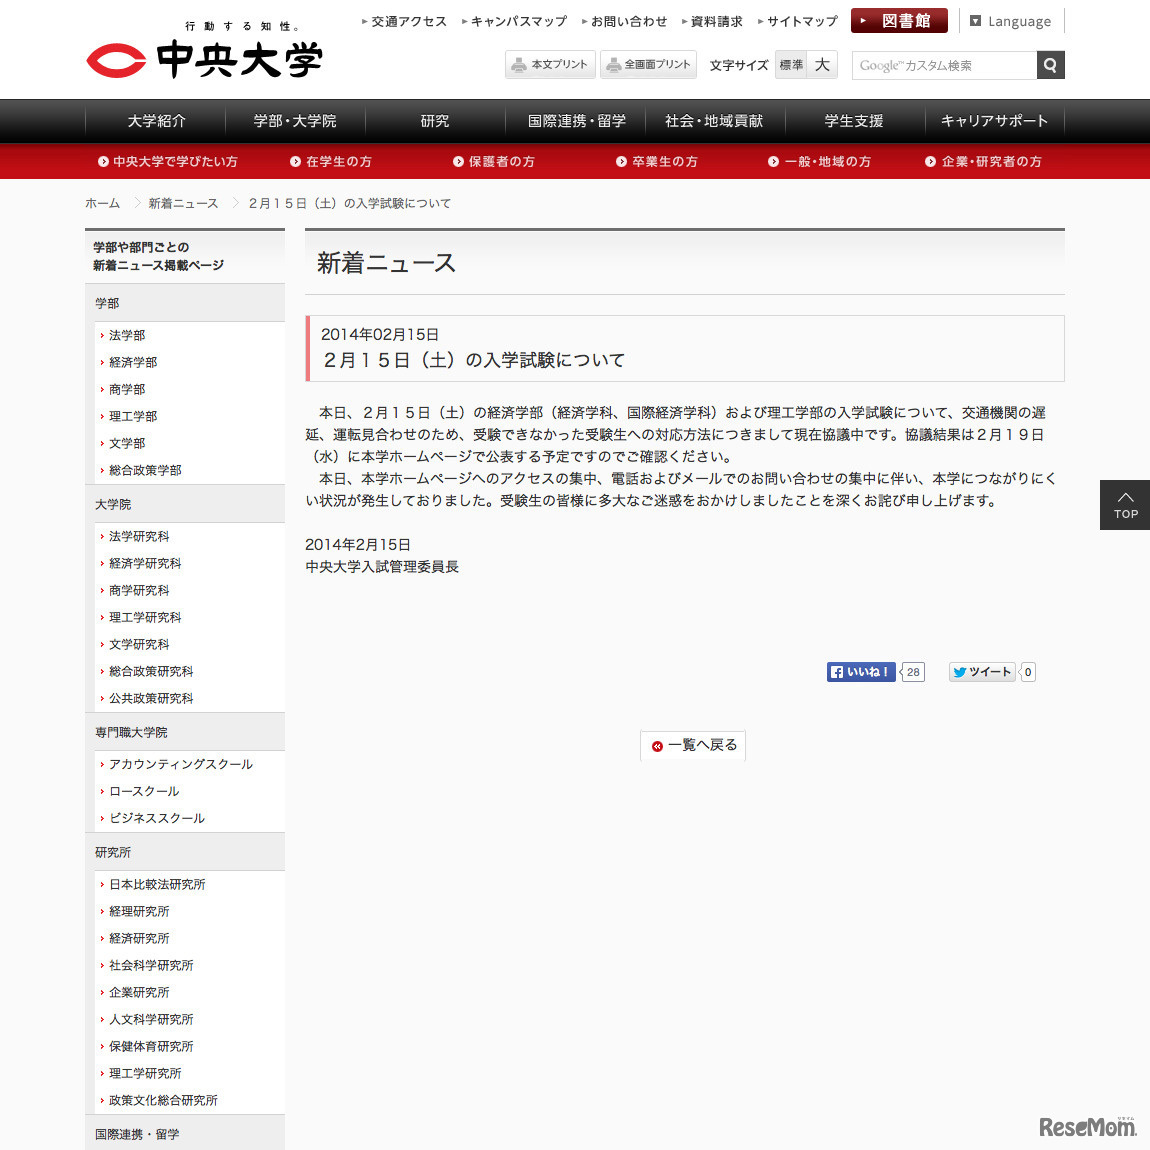
Task: Click the Twitter ツイート icon
Action: point(959,672)
